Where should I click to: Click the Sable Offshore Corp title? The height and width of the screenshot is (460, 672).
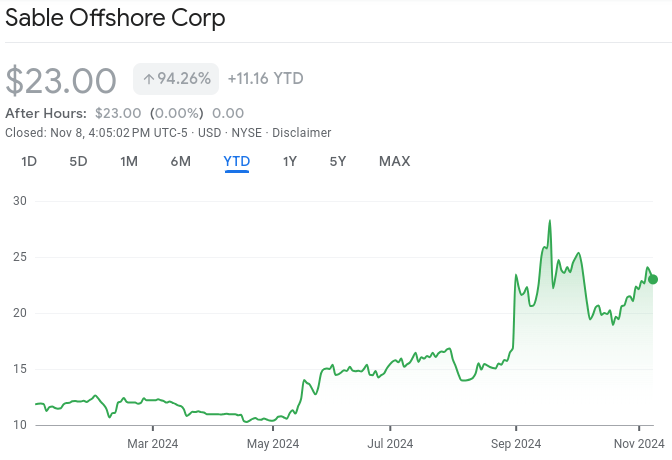(x=116, y=18)
